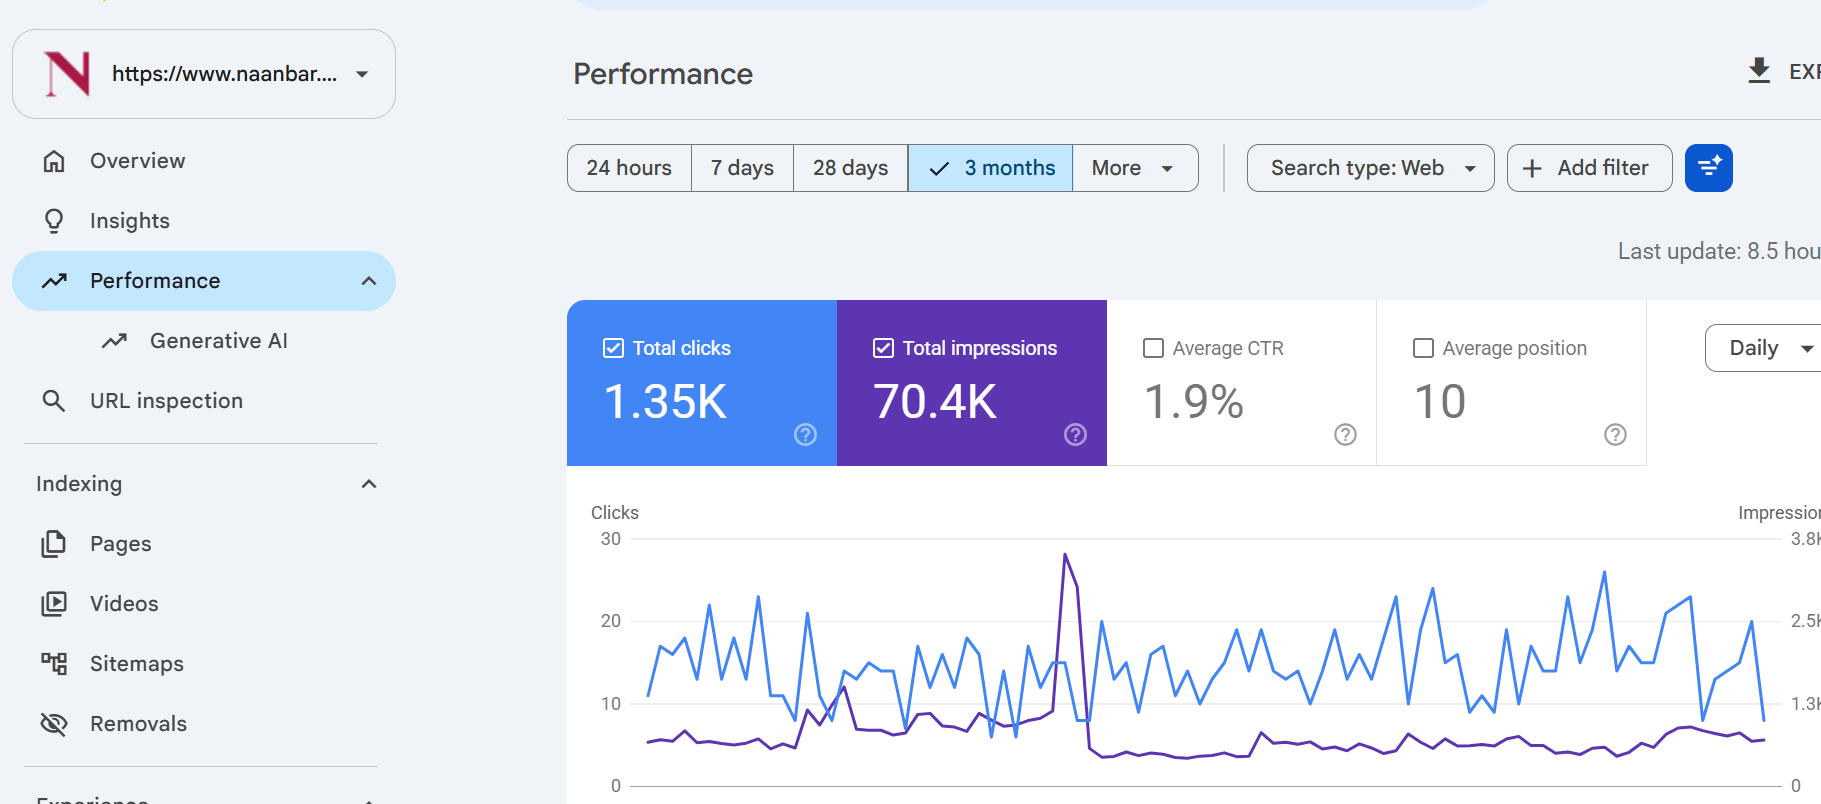1821x804 pixels.
Task: Enable the Average position checkbox
Action: pyautogui.click(x=1423, y=348)
